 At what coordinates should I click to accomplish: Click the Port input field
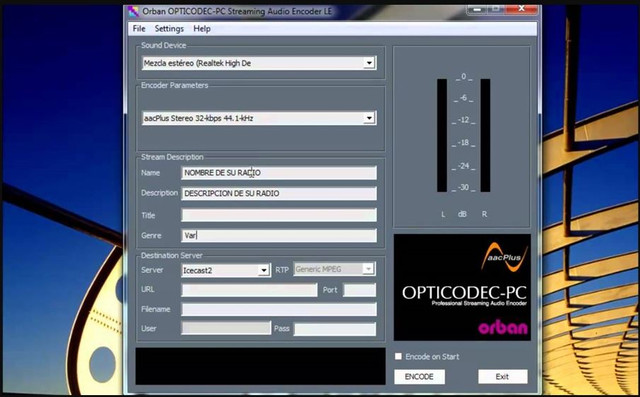pos(360,290)
